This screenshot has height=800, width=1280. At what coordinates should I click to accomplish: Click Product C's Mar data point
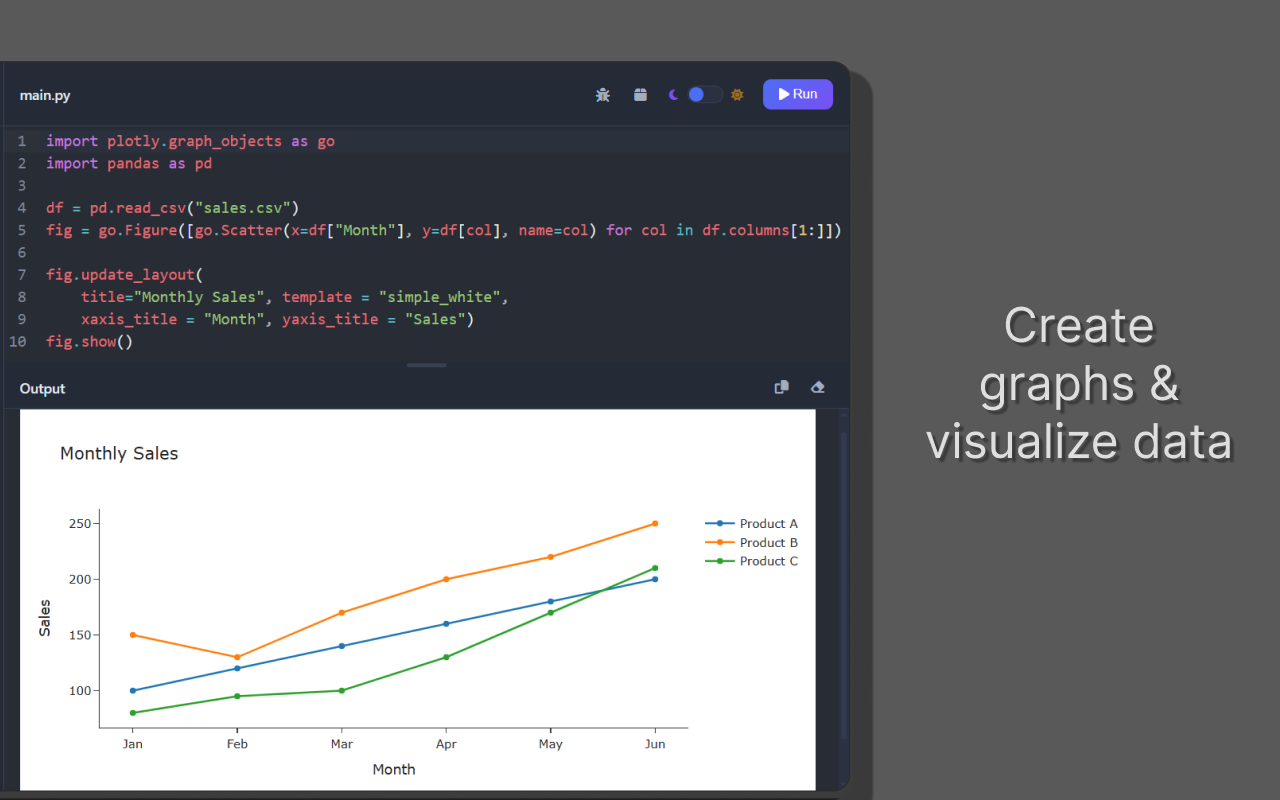point(342,690)
